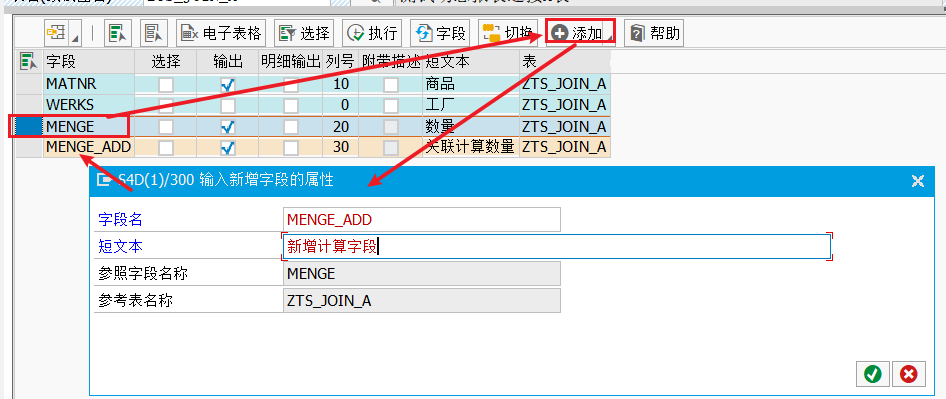
Task: Click column number 10 cell
Action: (x=341, y=84)
